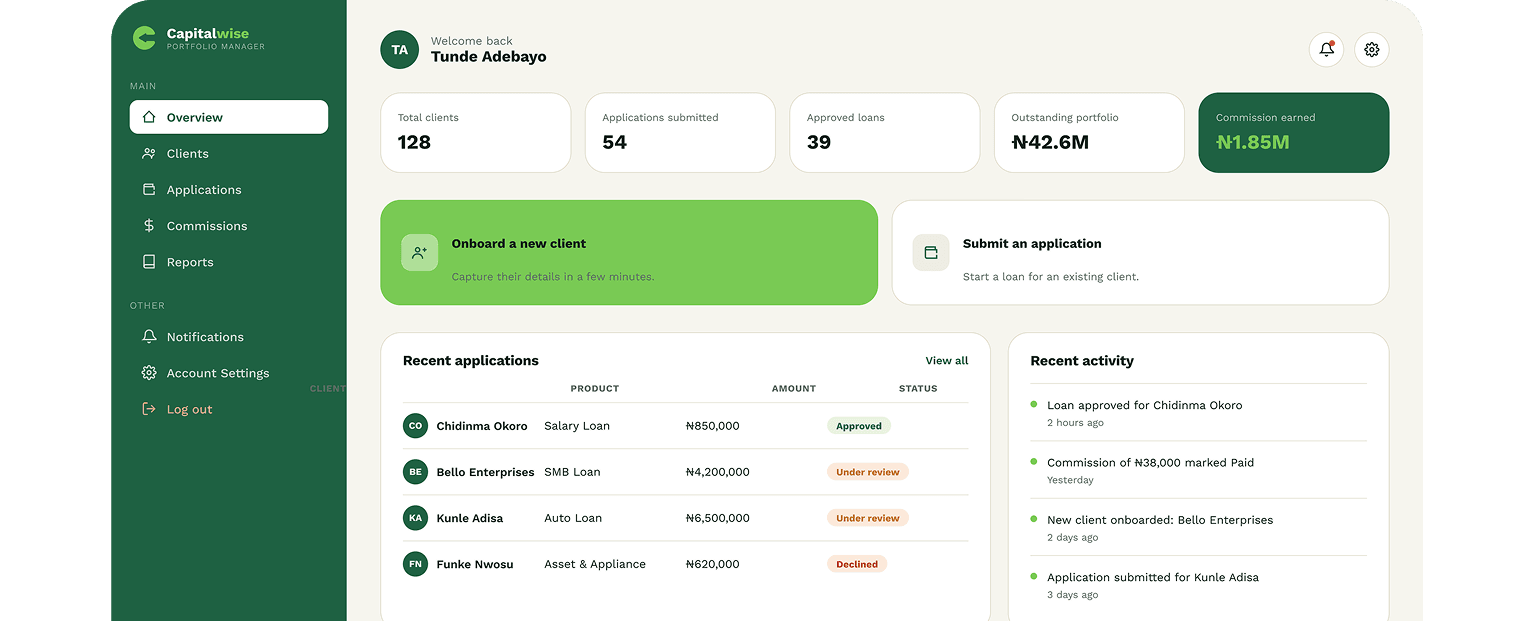Click the KA avatar for Kunle Adisa
Screen dimensions: 1535x621
point(415,518)
